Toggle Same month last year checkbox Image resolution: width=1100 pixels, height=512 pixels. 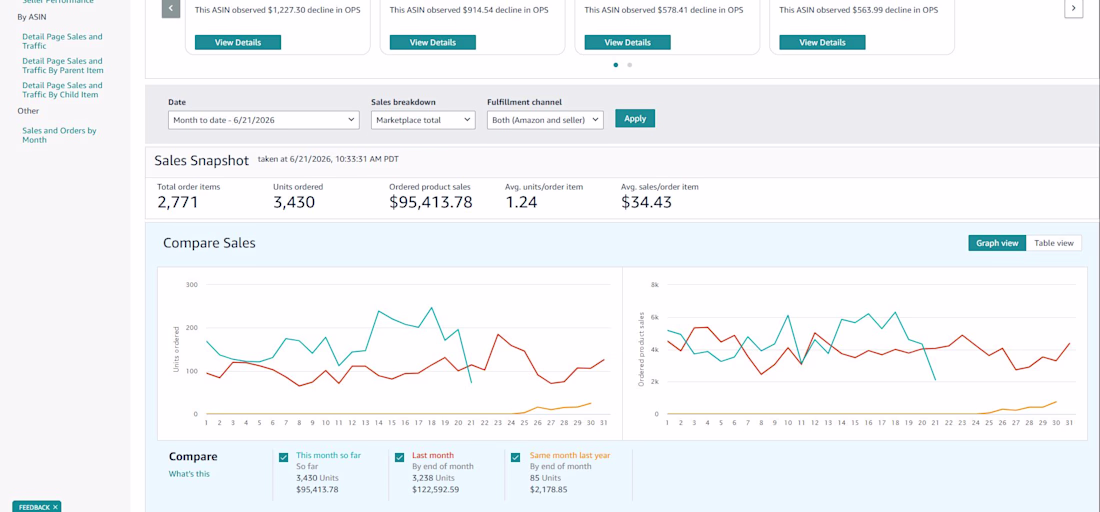[x=516, y=457]
